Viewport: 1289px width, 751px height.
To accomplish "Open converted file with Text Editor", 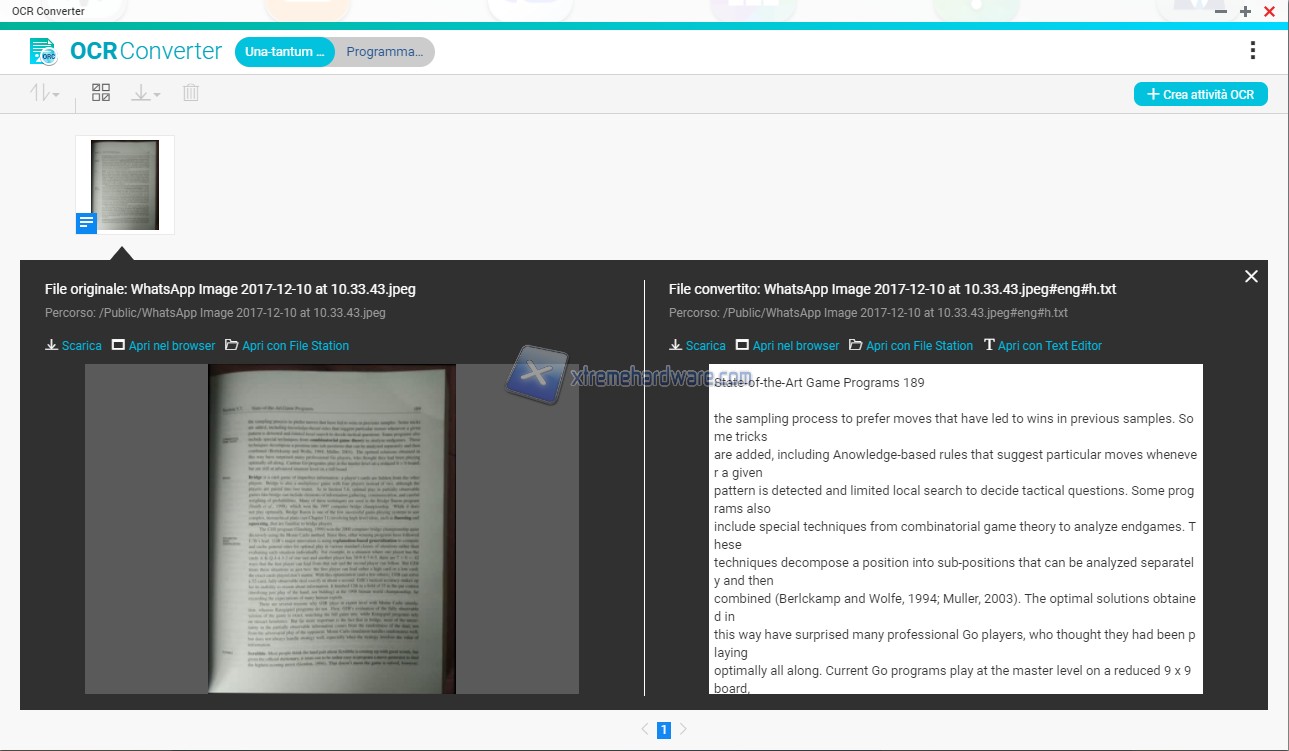I will pos(1043,345).
